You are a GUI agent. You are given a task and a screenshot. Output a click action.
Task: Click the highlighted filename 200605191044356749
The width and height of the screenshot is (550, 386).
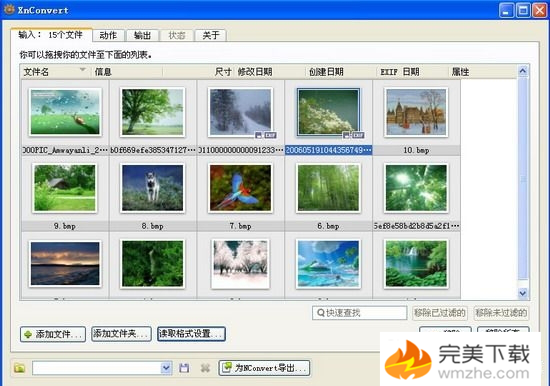pyautogui.click(x=328, y=150)
